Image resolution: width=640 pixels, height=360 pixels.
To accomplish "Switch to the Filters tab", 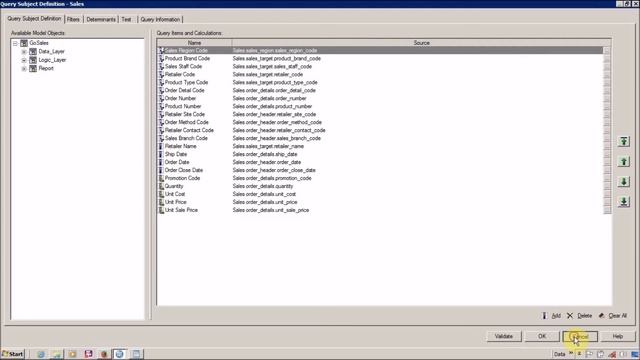I will tap(73, 19).
